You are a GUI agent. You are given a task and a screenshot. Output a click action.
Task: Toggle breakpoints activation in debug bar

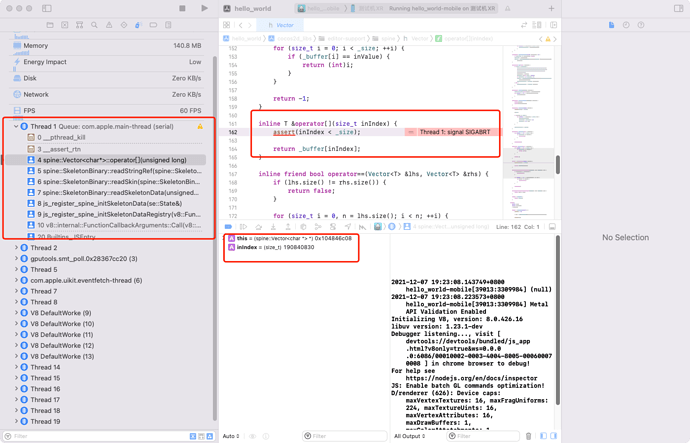pyautogui.click(x=228, y=227)
